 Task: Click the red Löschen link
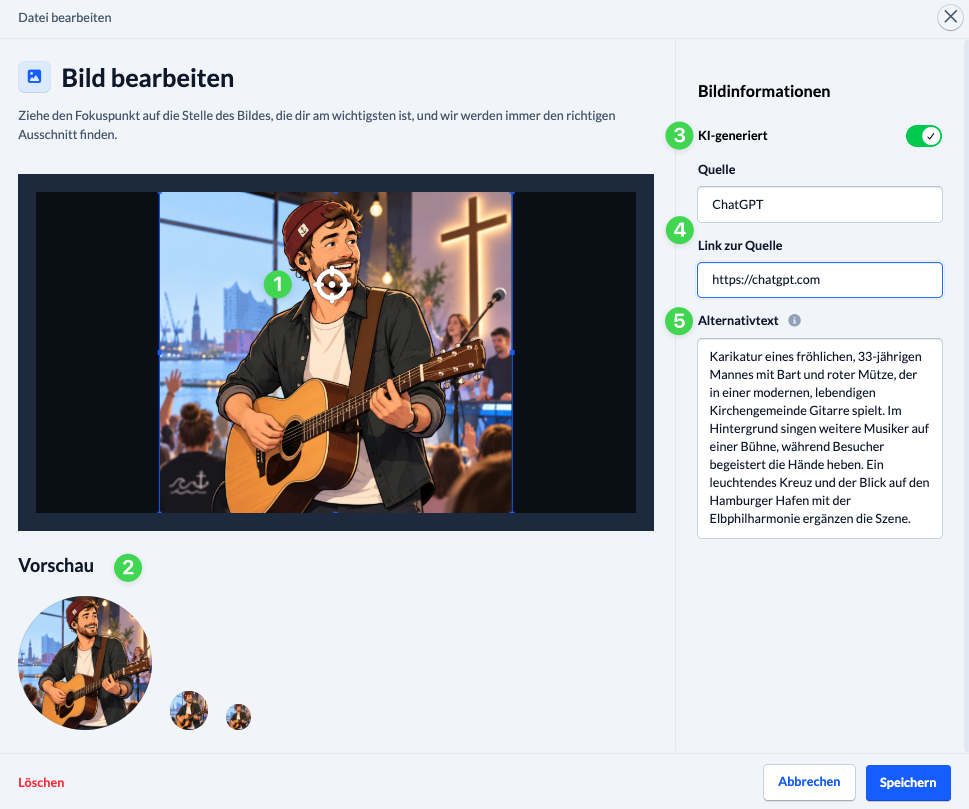pos(41,782)
